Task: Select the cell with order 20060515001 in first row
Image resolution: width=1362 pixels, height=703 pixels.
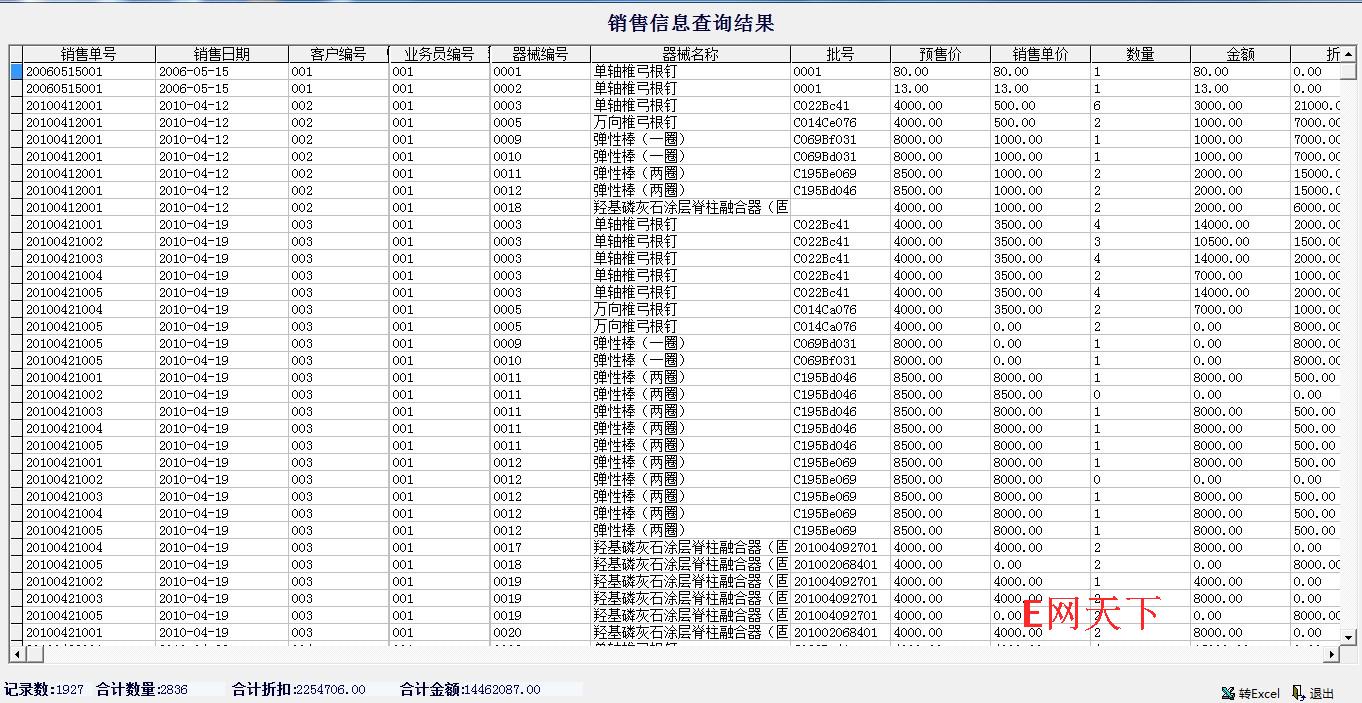Action: coord(88,72)
